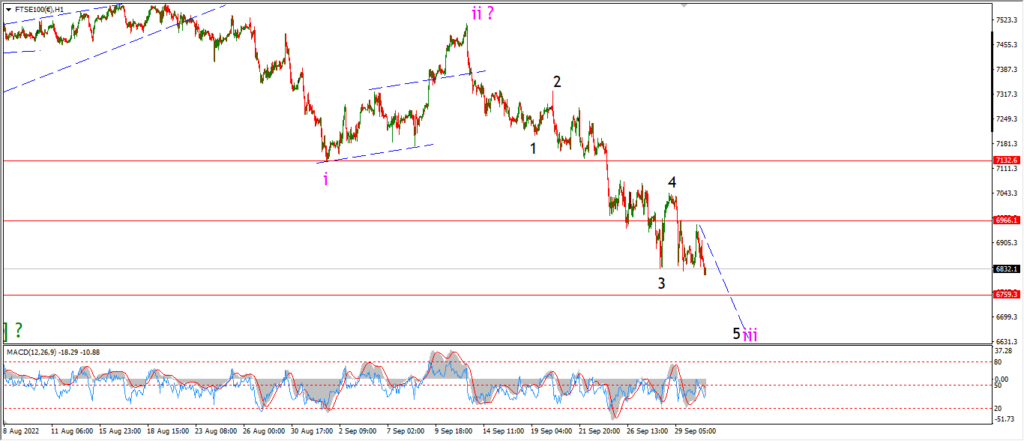Screen dimensions: 1024x441
Task: Click the 7523.3 value on price scale
Action: coord(1006,20)
